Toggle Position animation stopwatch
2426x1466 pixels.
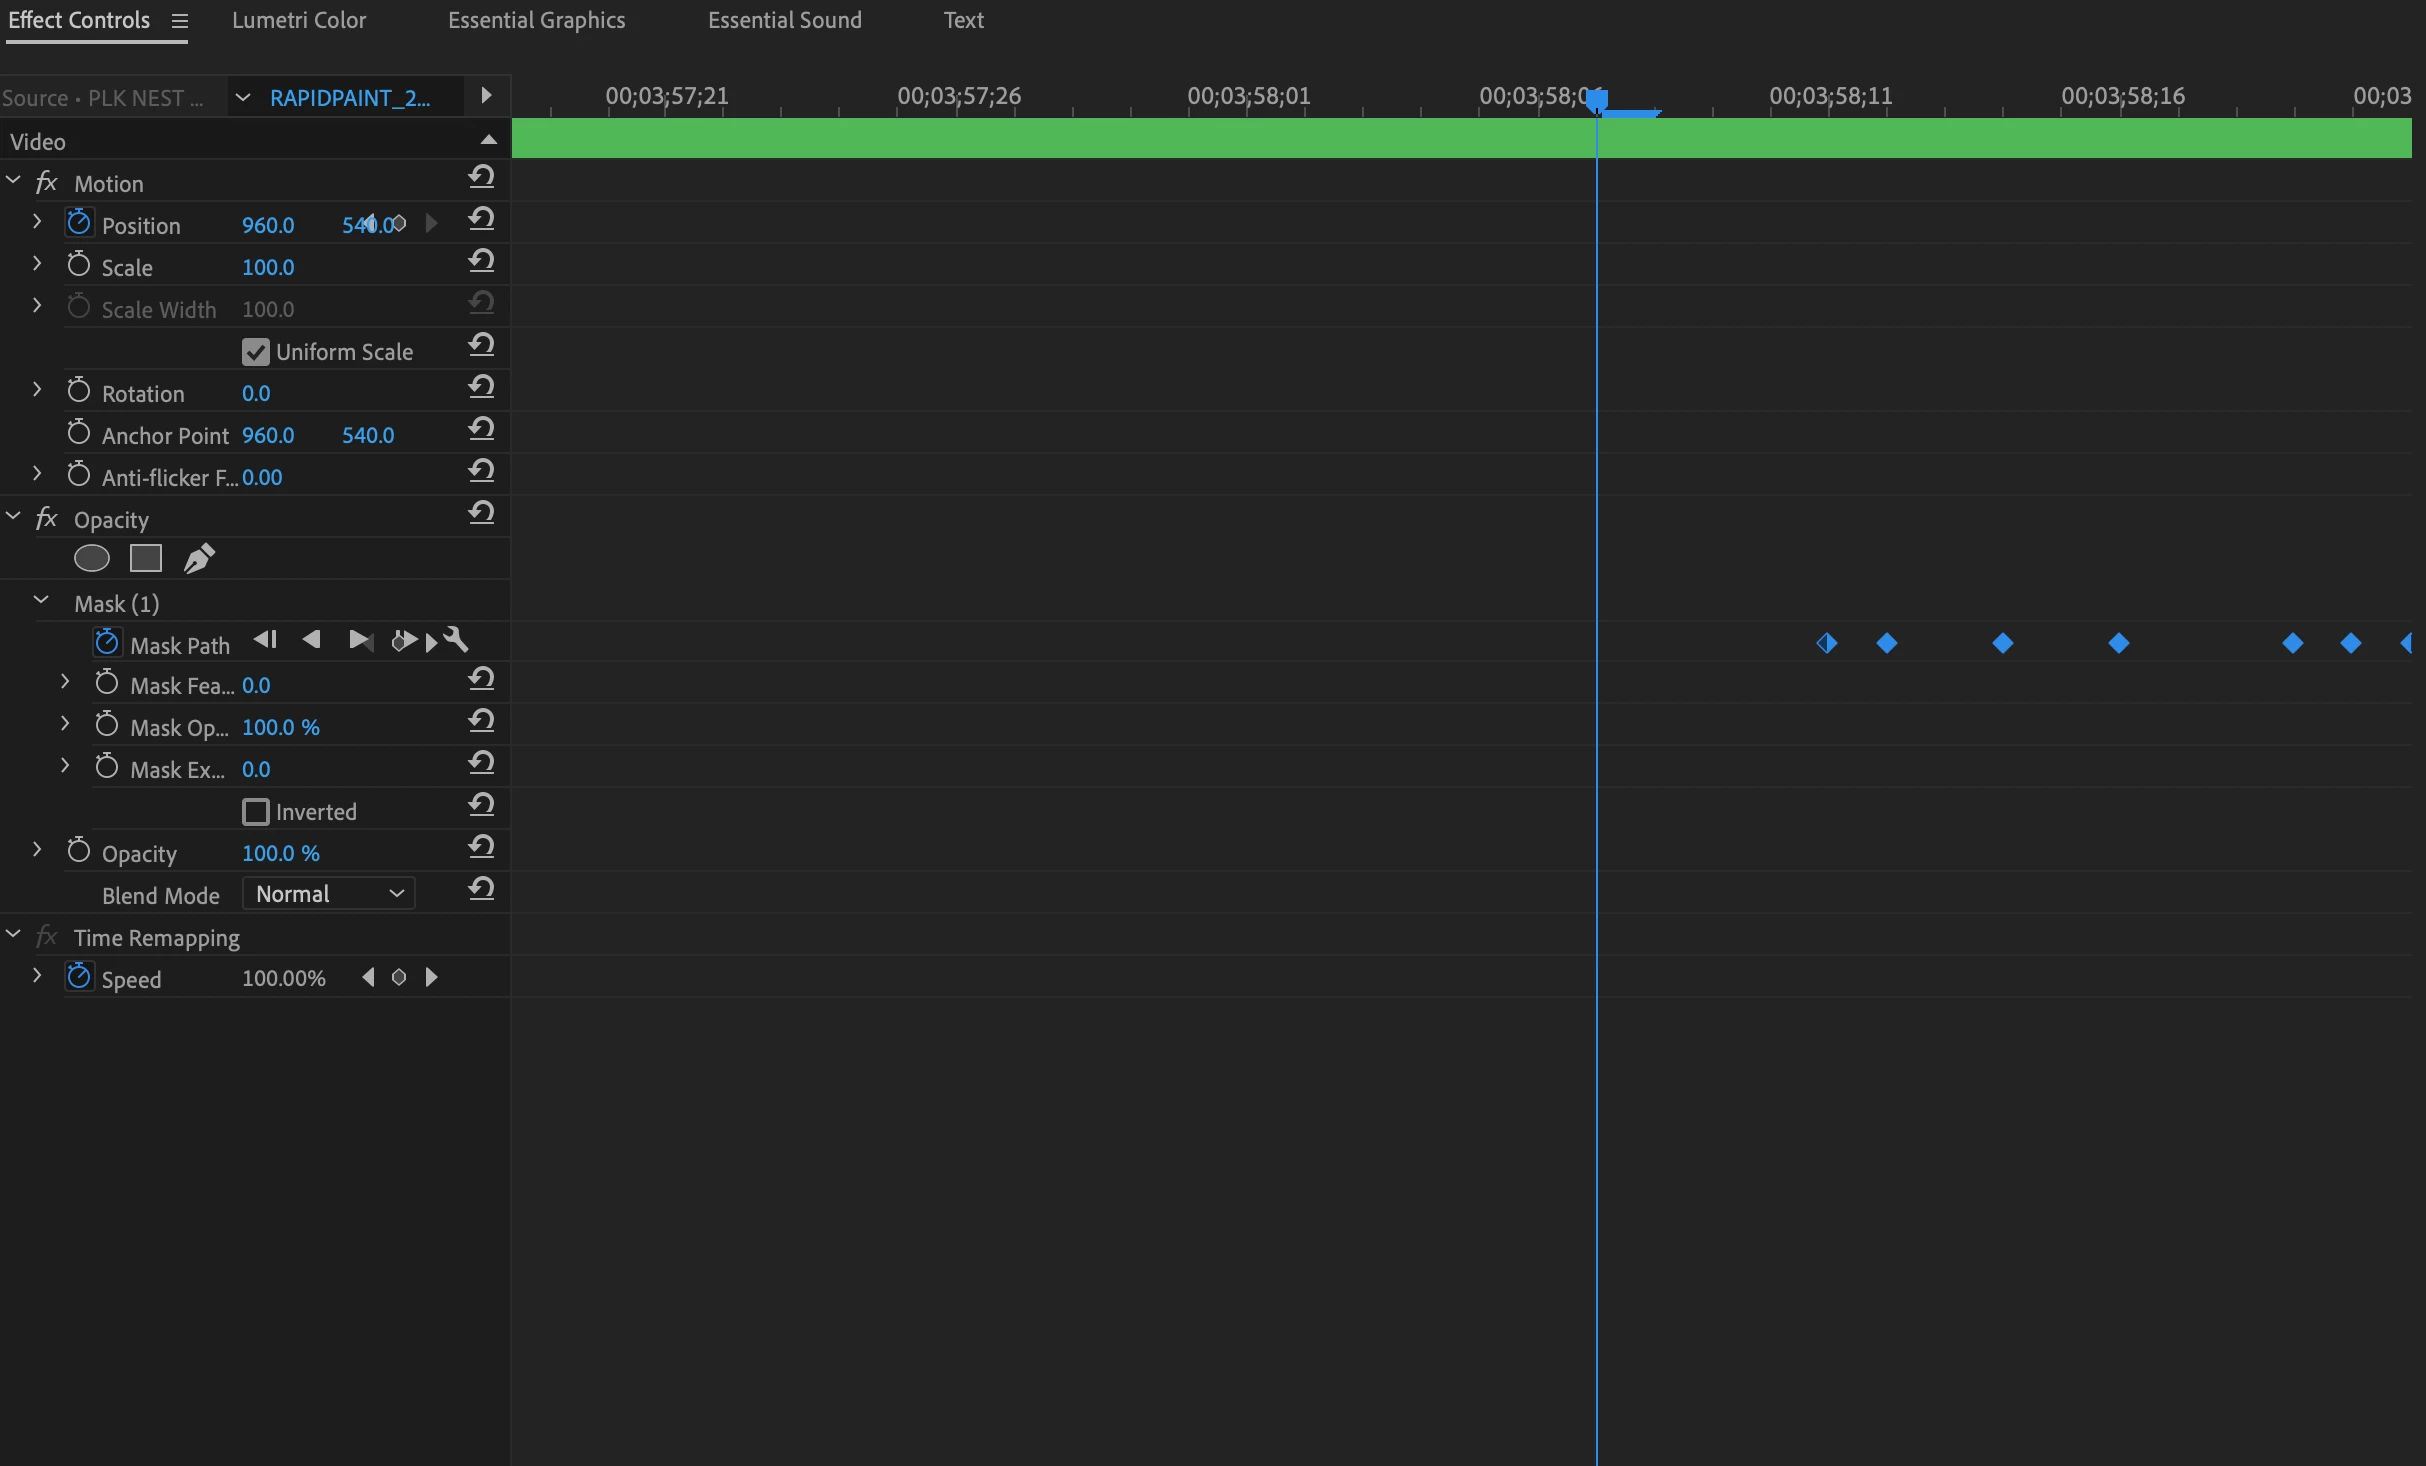tap(79, 223)
